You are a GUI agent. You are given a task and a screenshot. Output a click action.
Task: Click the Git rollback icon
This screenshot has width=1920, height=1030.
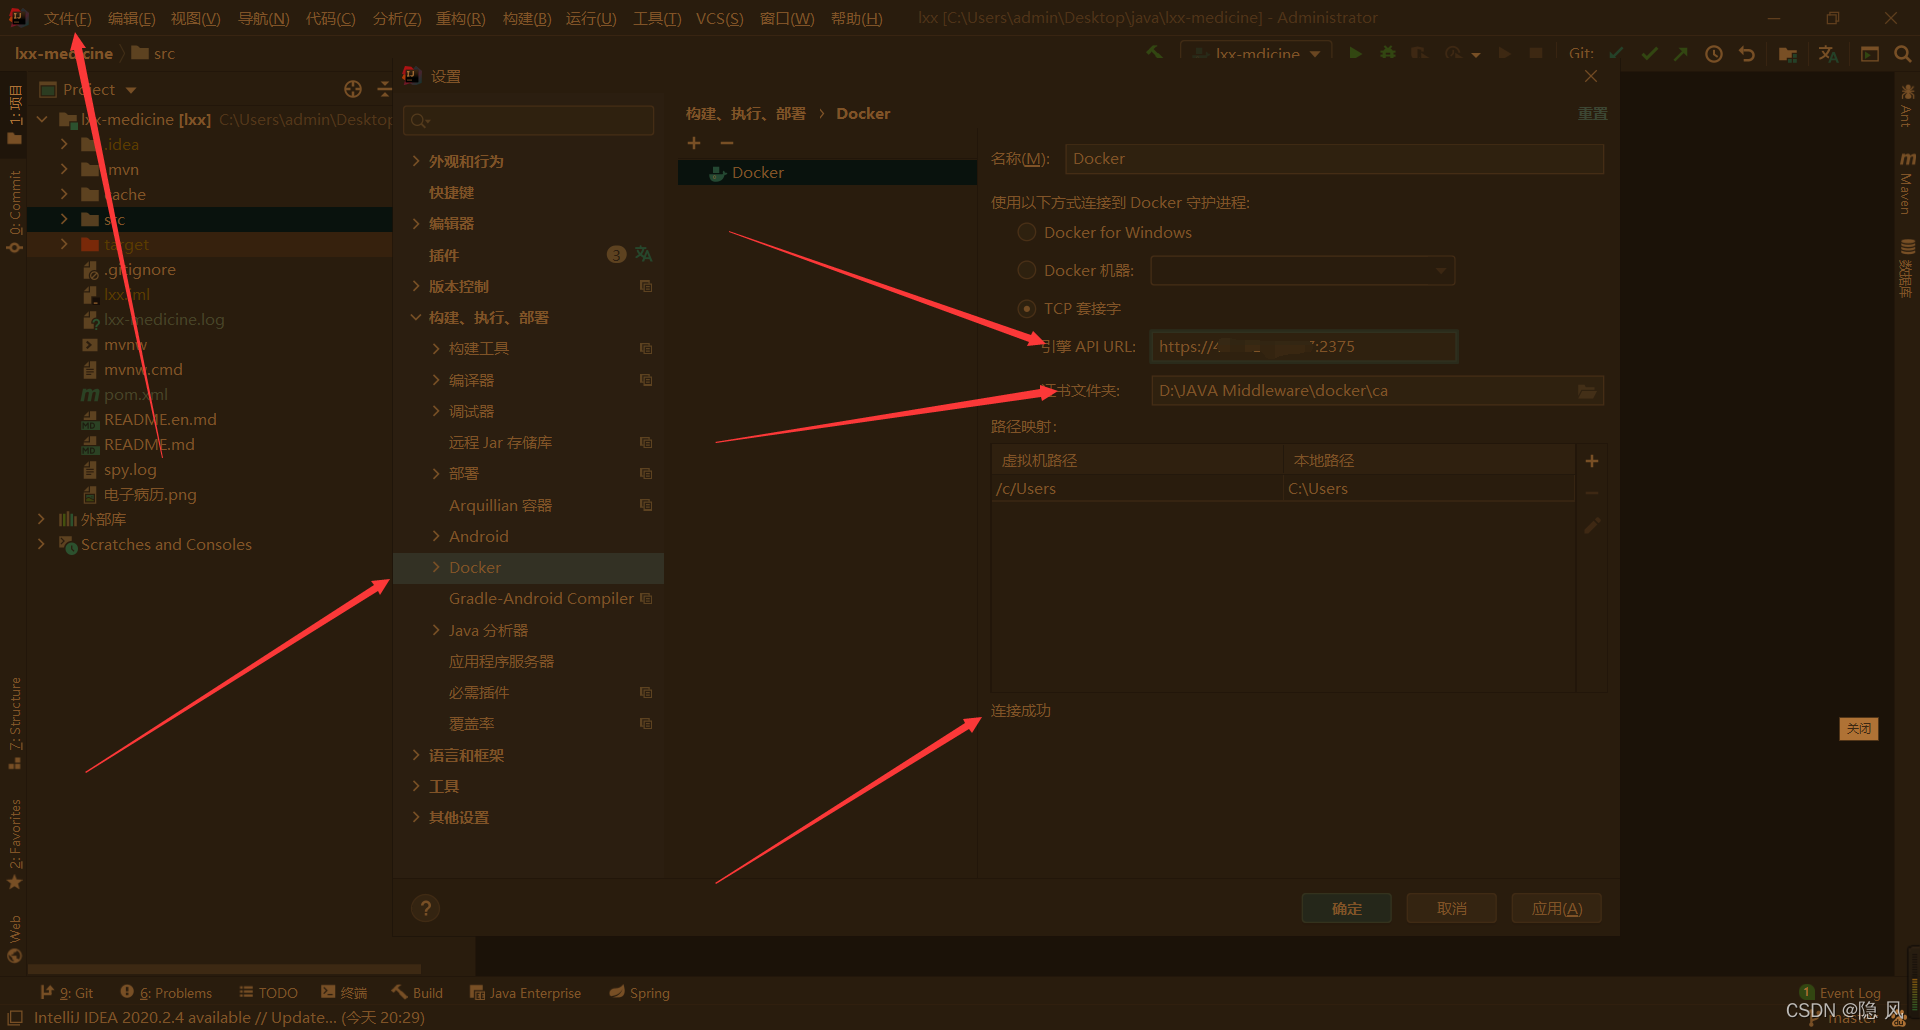click(x=1747, y=54)
